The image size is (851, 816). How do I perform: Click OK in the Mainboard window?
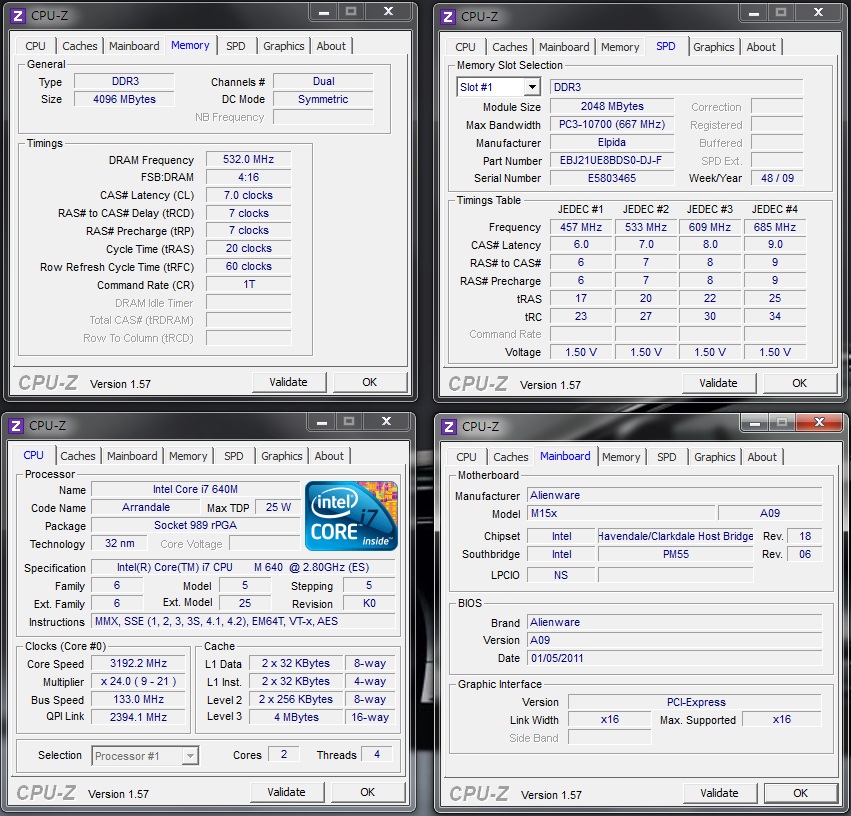(801, 793)
